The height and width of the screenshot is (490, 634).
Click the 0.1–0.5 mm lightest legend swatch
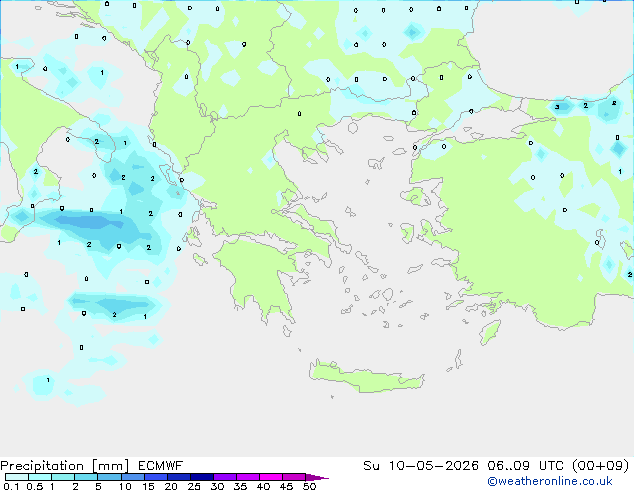[17, 477]
